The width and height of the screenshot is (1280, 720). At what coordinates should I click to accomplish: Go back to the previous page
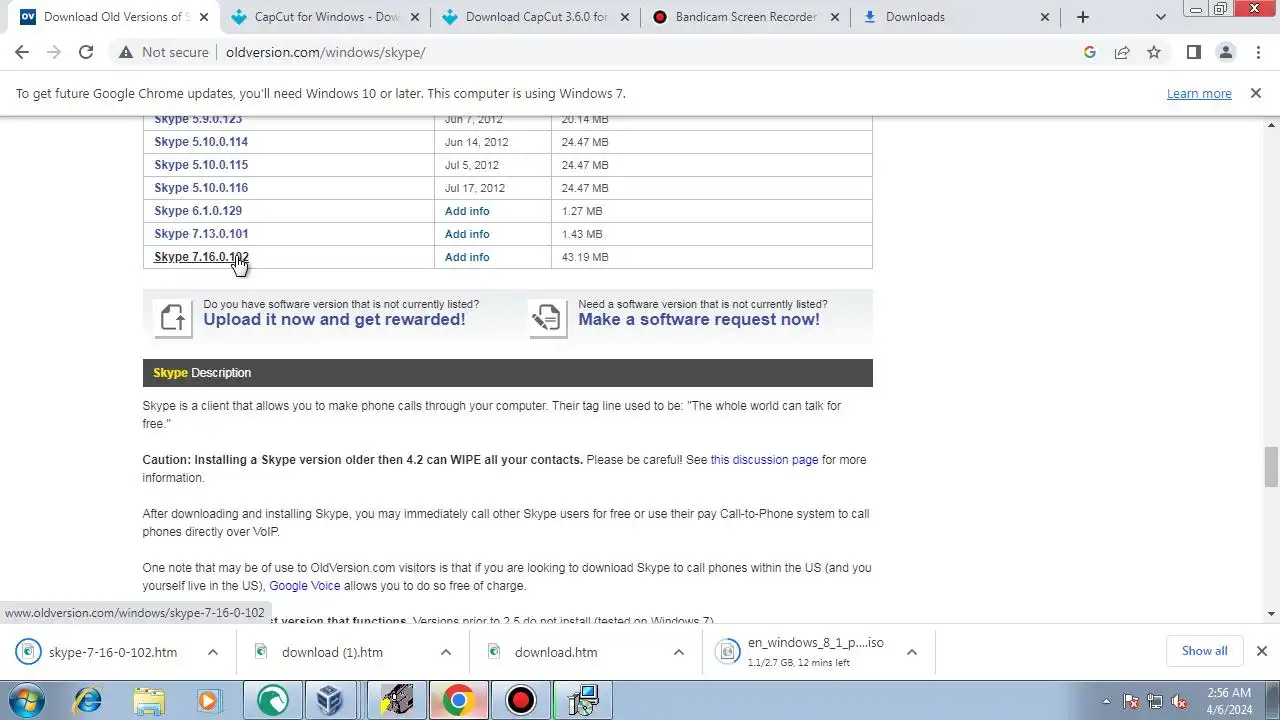click(22, 52)
